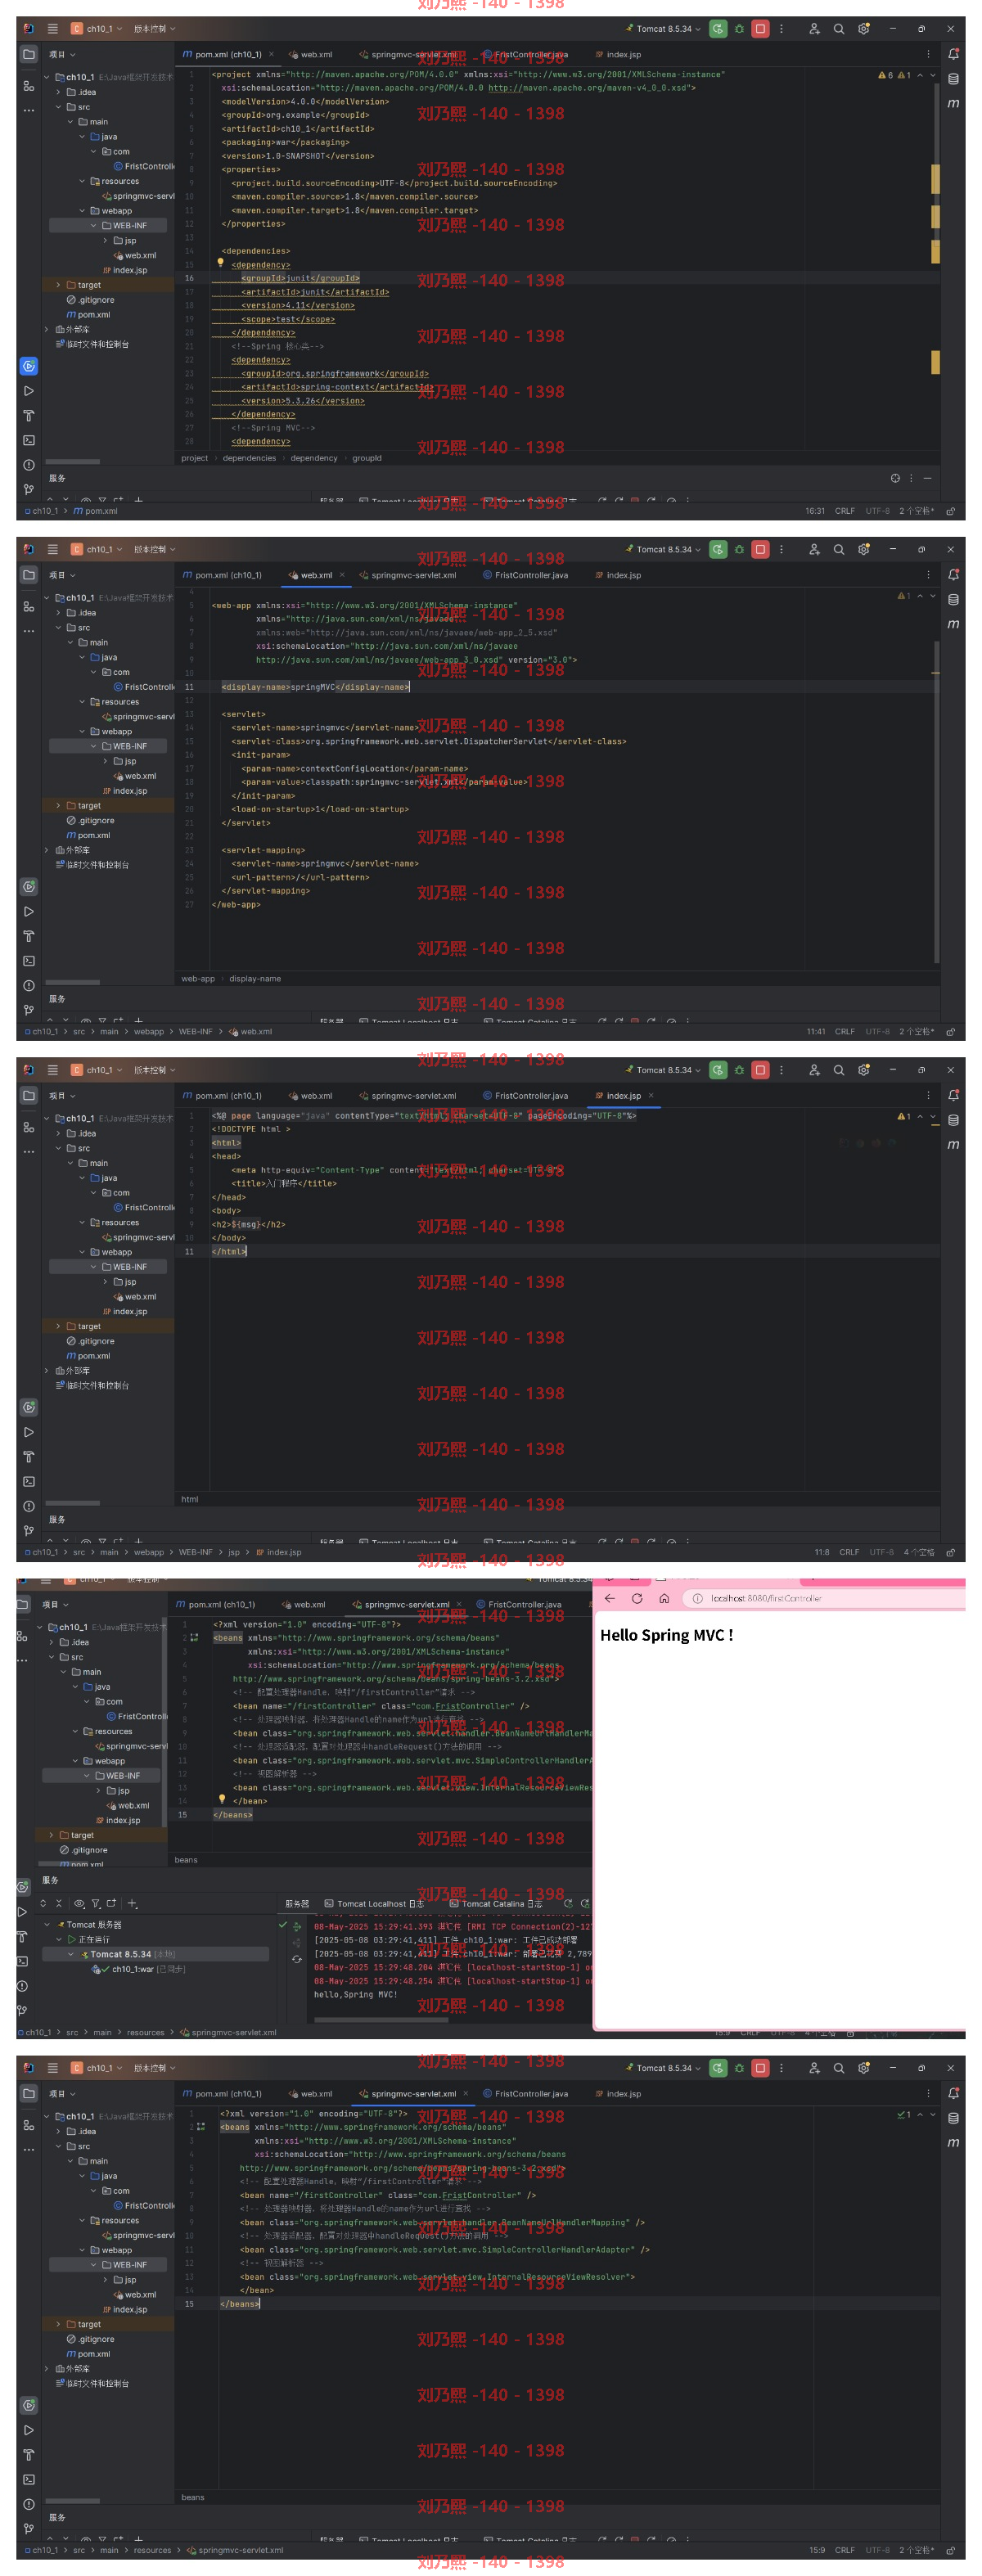Click the project panel horizontal scrollbar in pom.xml window

72,462
